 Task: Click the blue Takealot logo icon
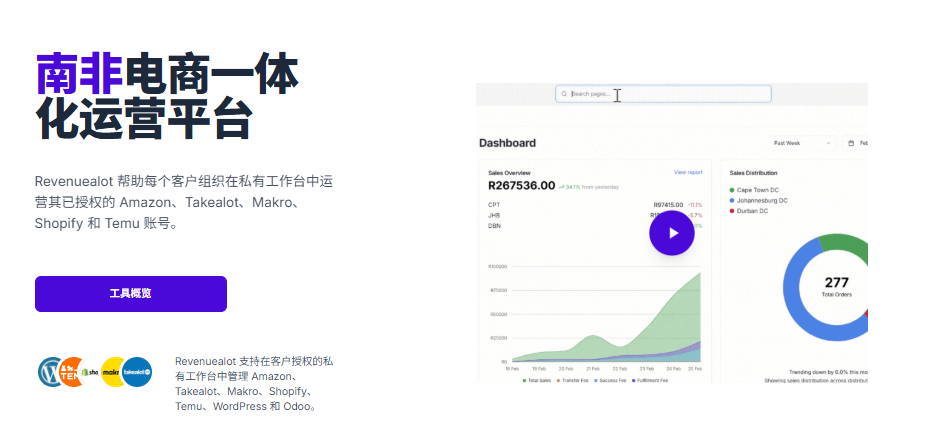tap(137, 372)
